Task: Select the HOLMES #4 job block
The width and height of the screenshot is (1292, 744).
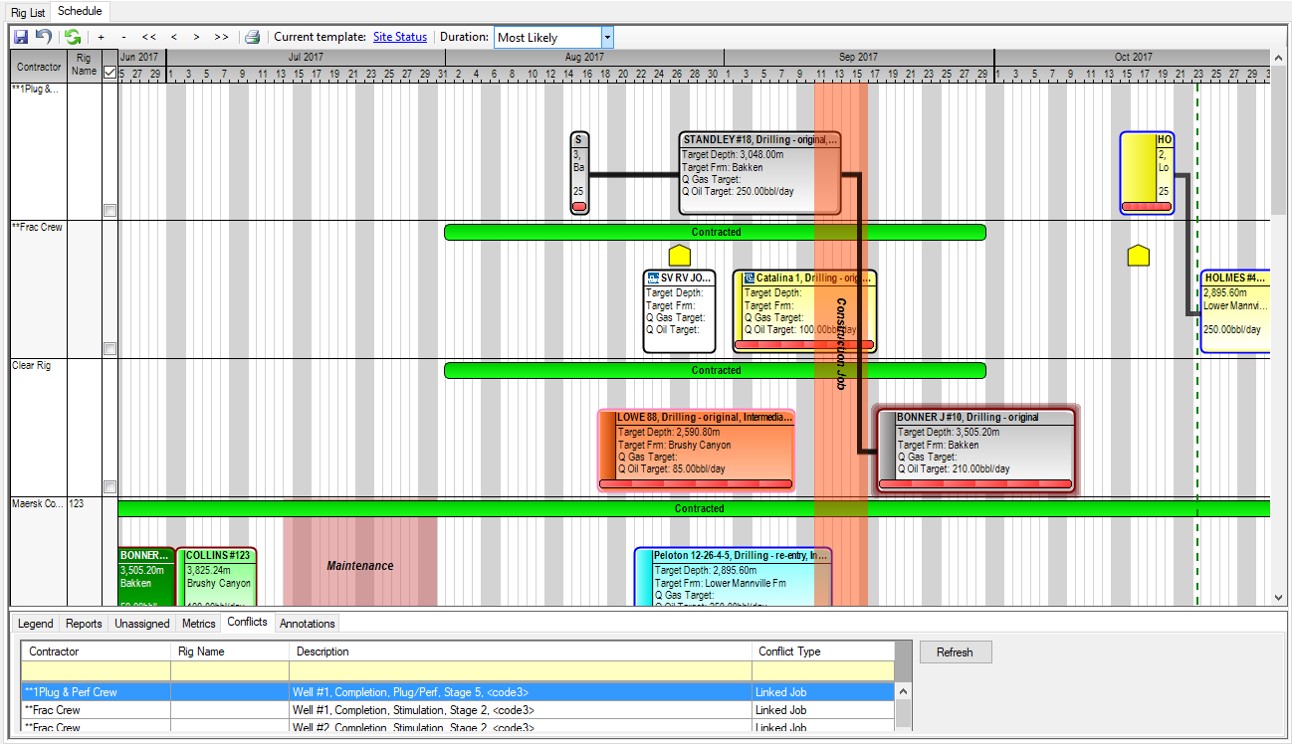Action: click(x=1235, y=311)
